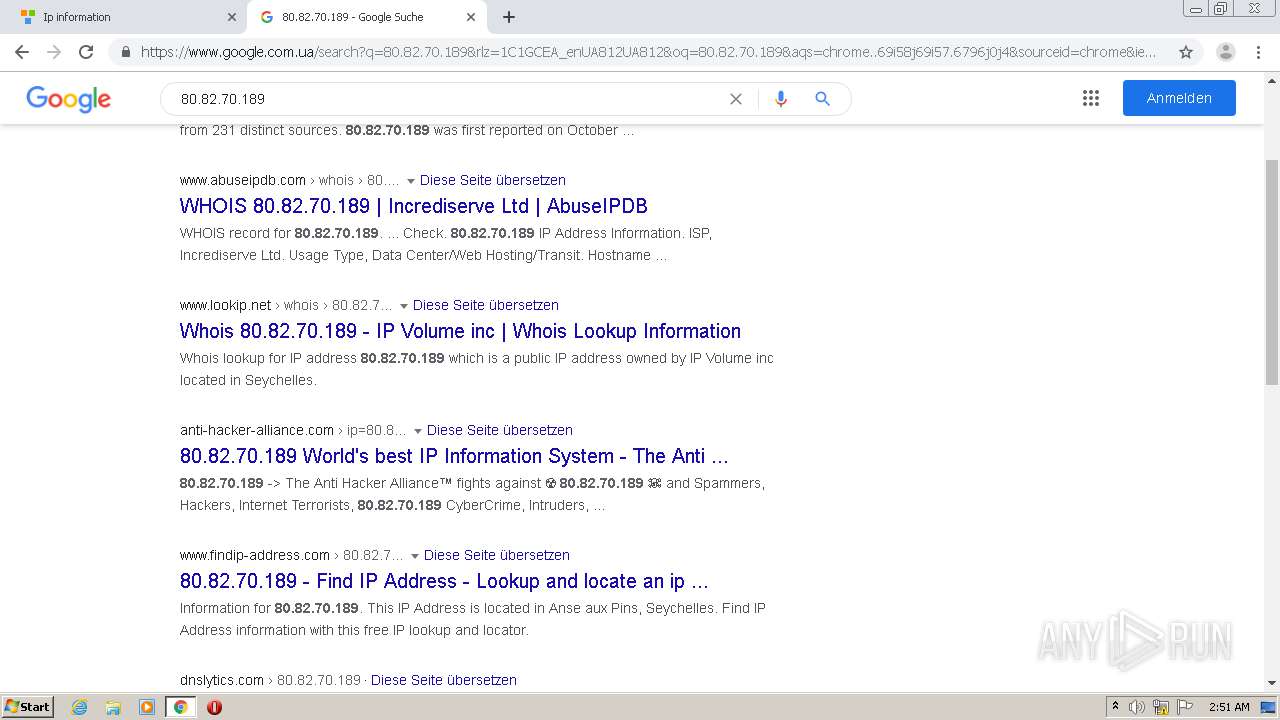The image size is (1280, 720).
Task: Click the padlock site info icon
Action: tap(126, 52)
